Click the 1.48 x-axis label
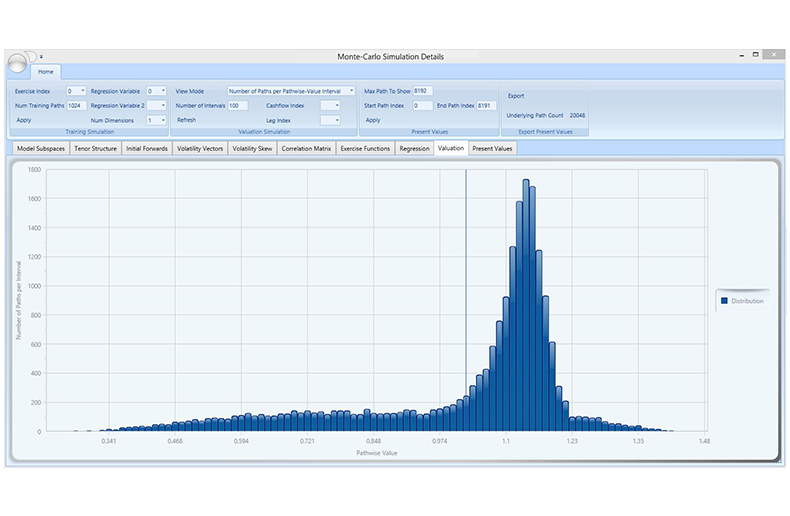Screen dimensions: 790x516 [704, 441]
